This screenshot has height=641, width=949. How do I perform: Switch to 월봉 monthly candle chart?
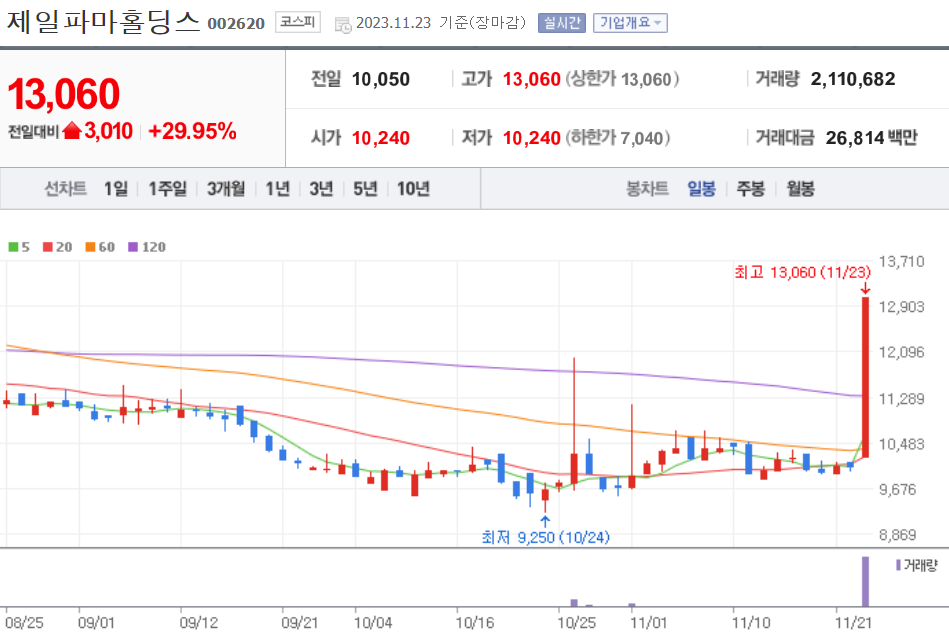tap(800, 189)
